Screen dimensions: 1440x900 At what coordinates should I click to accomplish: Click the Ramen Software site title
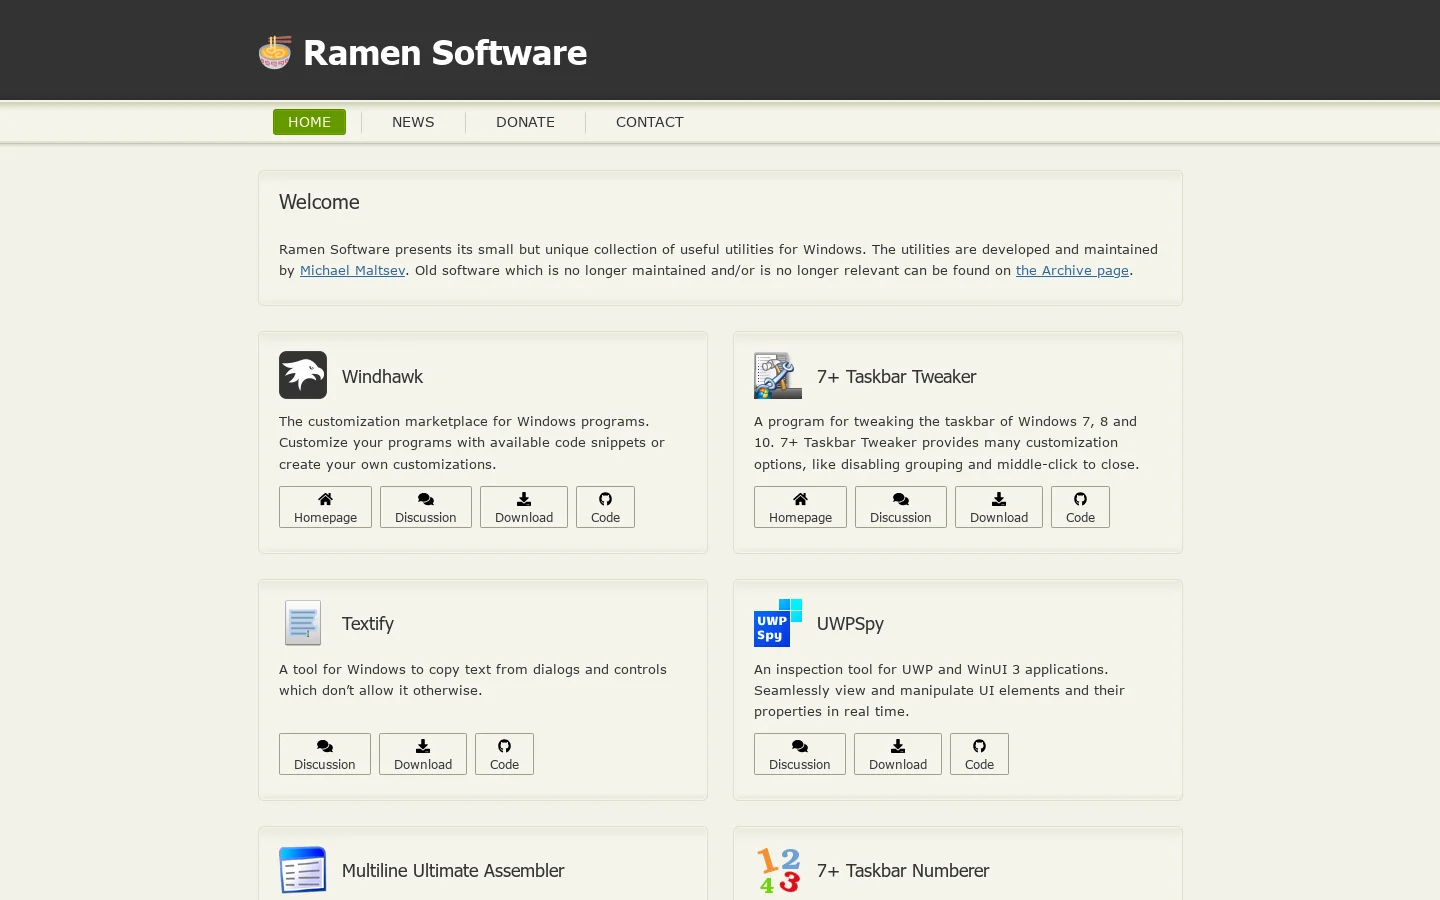(x=445, y=53)
